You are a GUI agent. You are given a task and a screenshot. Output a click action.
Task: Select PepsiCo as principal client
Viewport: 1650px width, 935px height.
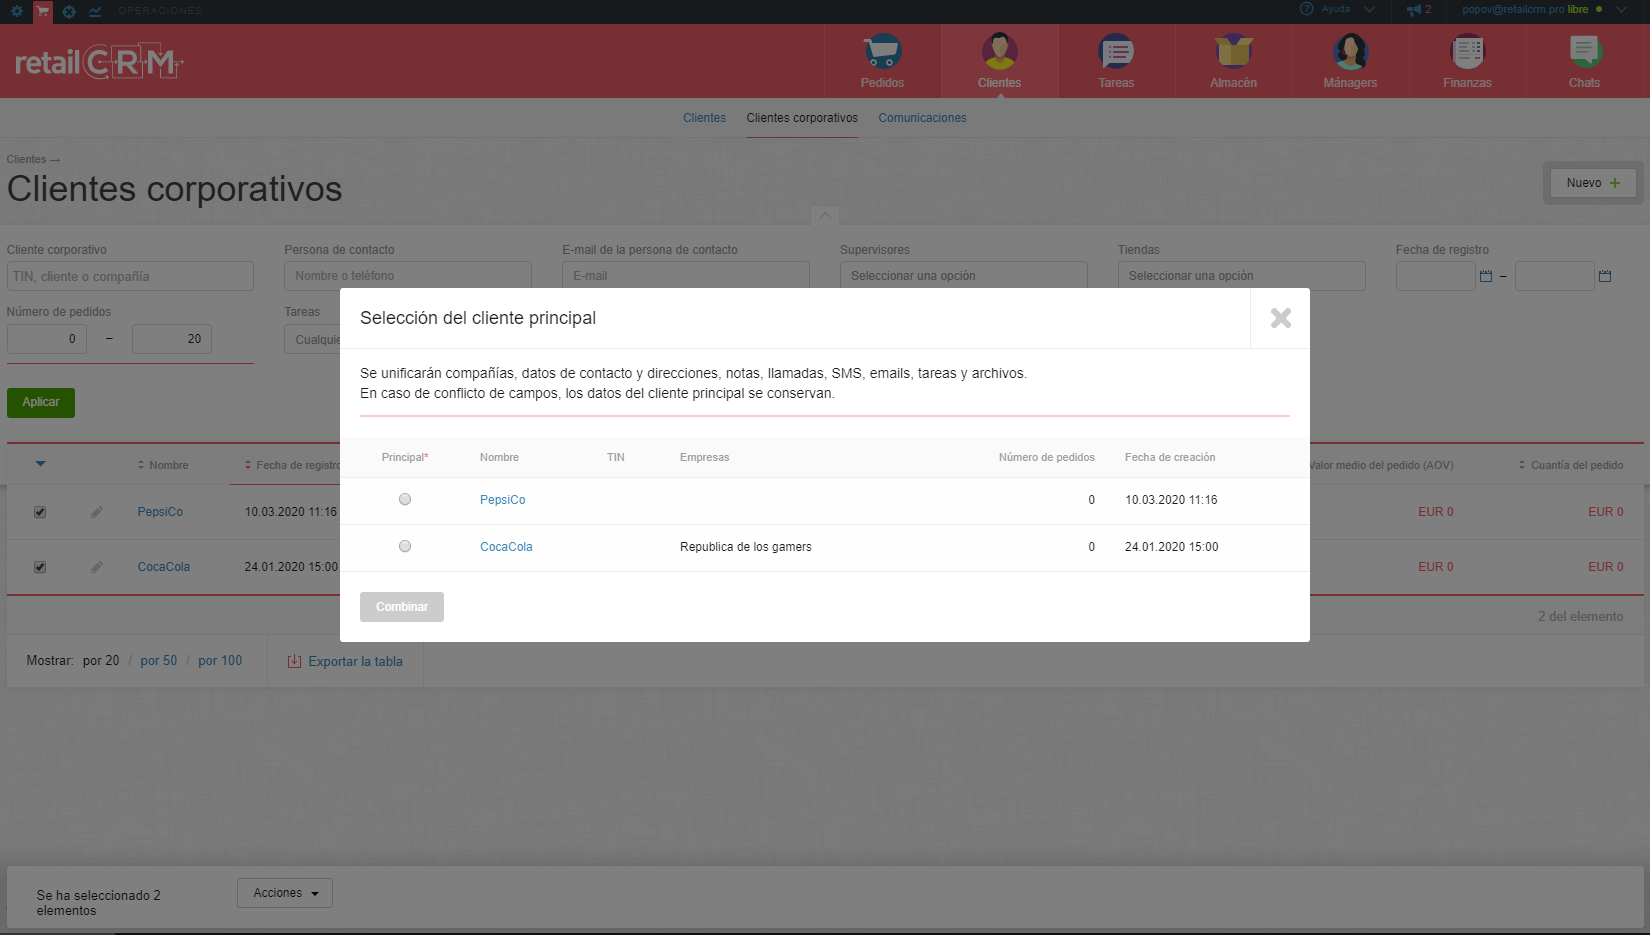coord(405,499)
